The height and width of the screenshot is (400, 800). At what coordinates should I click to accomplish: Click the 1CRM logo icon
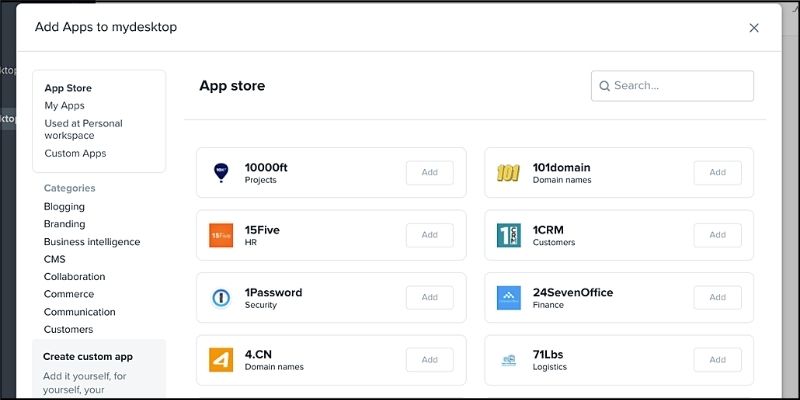[x=509, y=235]
